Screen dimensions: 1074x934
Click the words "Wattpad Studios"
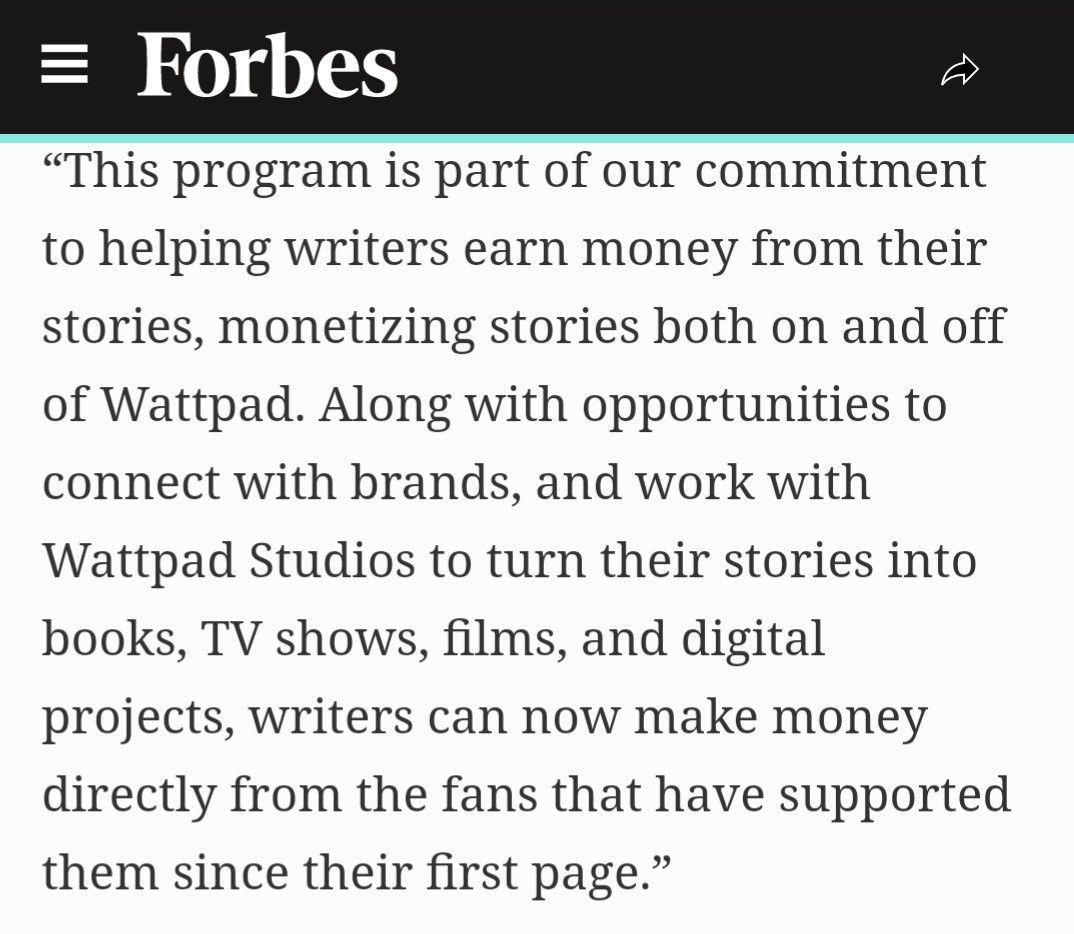point(229,561)
